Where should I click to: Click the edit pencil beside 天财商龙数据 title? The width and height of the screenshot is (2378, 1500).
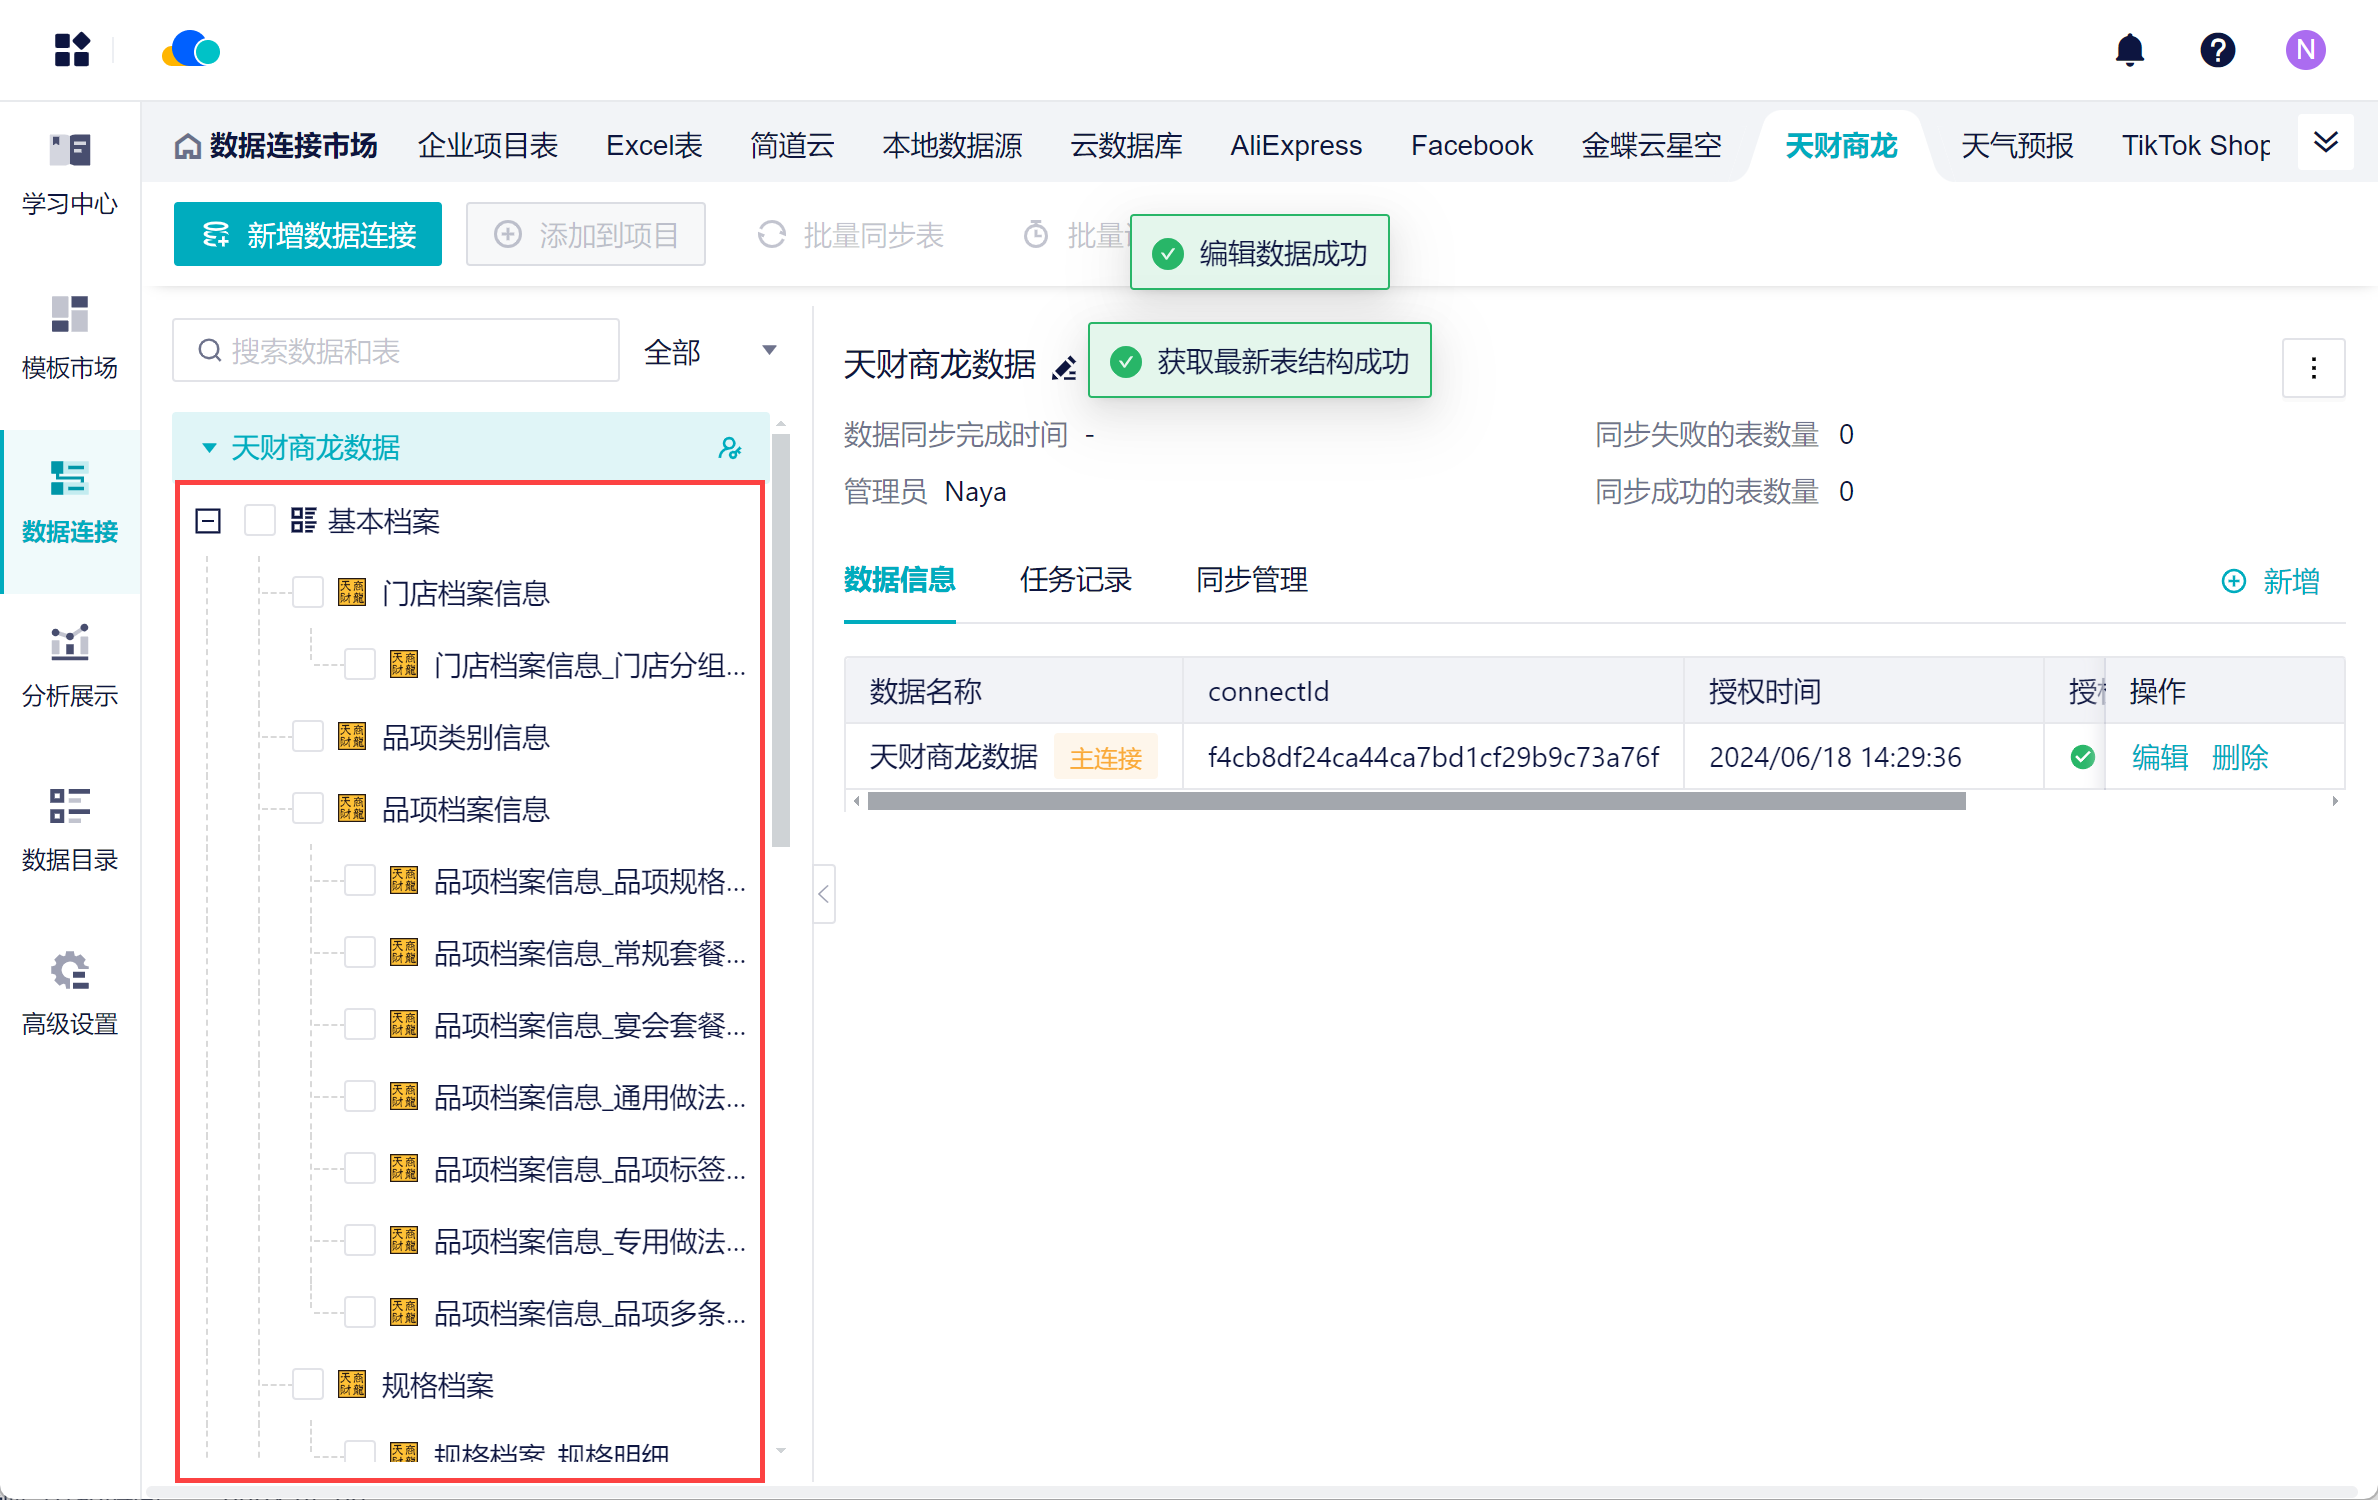[1064, 368]
